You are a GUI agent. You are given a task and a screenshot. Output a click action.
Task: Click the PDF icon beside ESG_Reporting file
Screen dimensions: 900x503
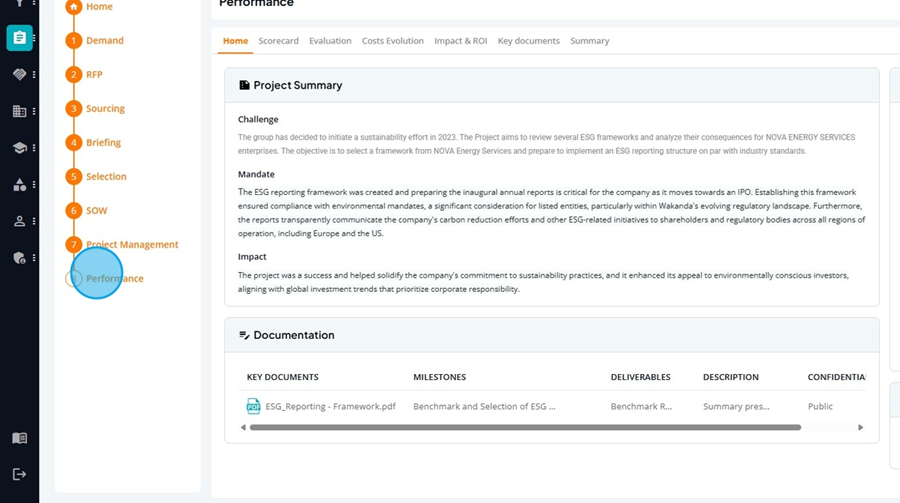(253, 406)
